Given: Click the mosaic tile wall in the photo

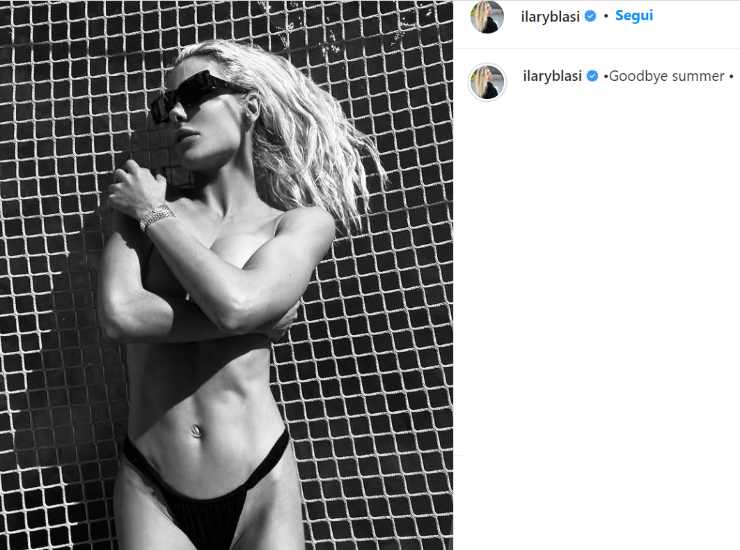Looking at the screenshot, I should click(x=378, y=330).
